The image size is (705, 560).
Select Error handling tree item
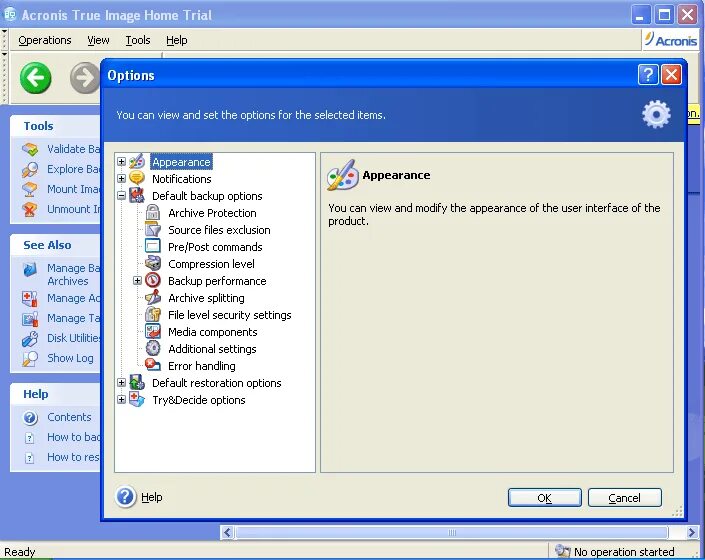tap(201, 366)
